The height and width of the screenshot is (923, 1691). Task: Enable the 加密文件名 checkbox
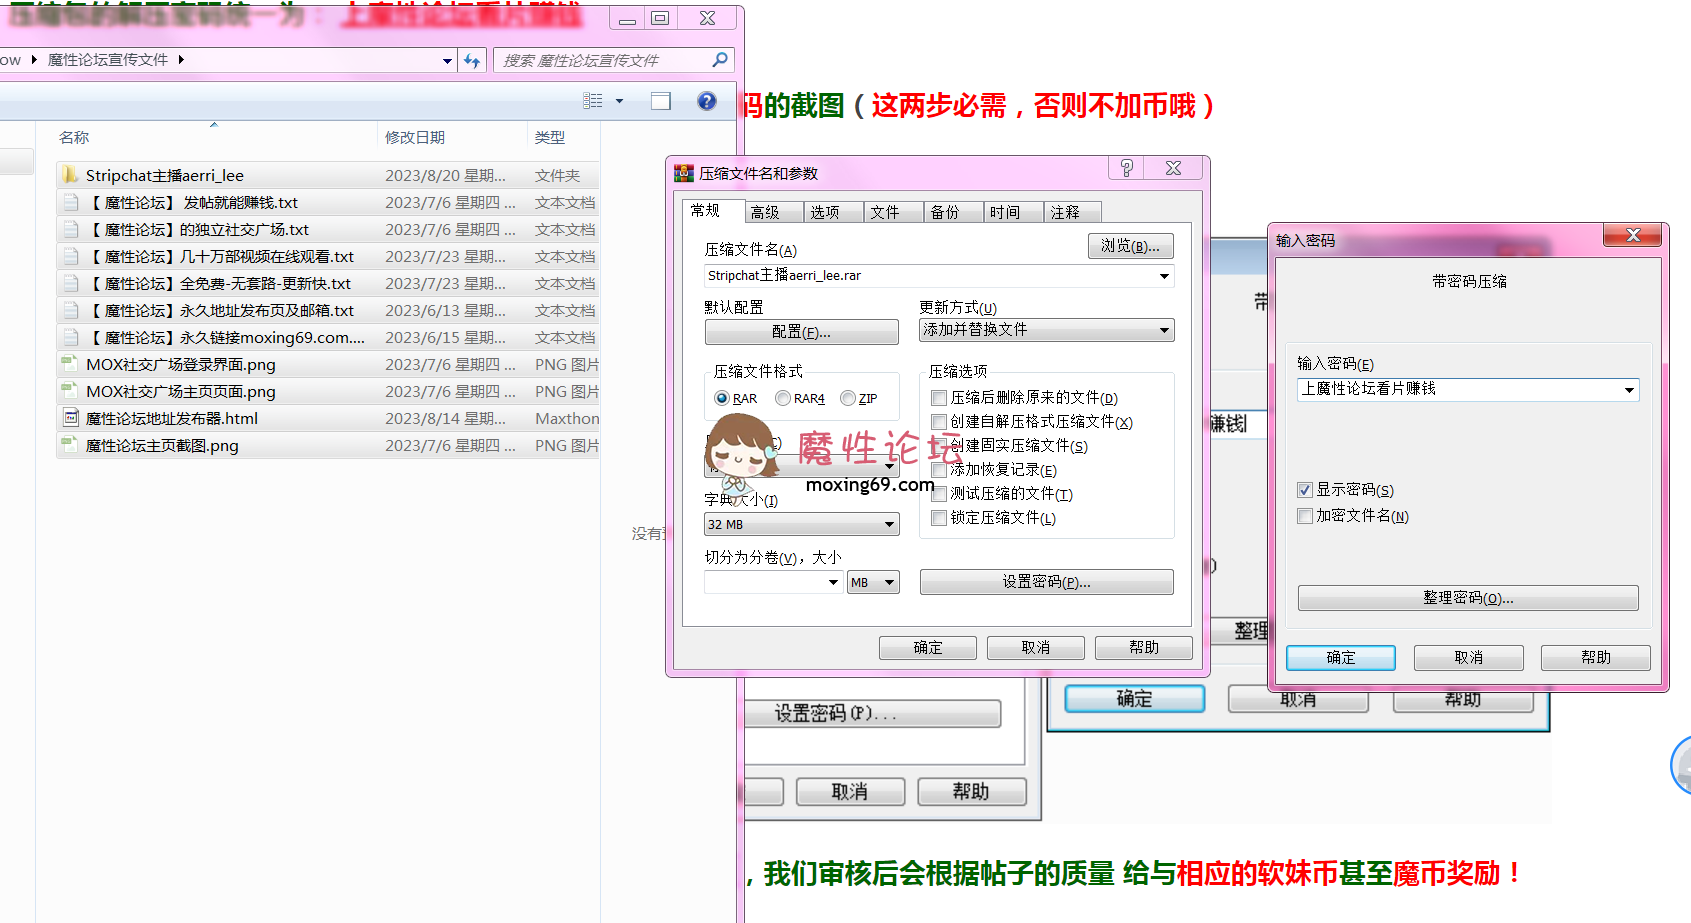pos(1305,515)
